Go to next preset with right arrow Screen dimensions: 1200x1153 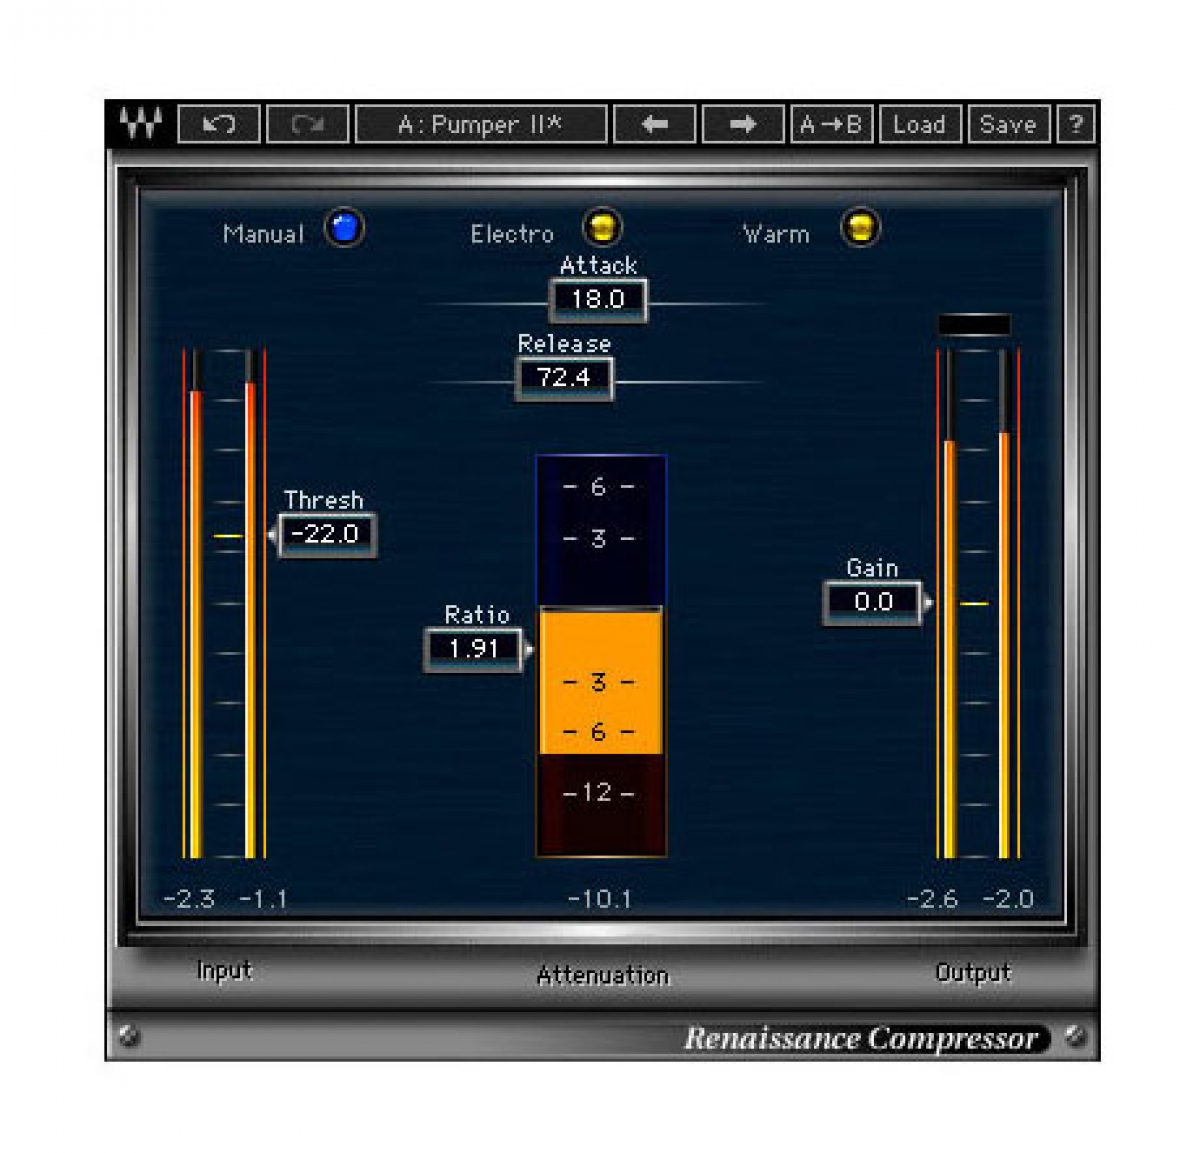click(743, 124)
